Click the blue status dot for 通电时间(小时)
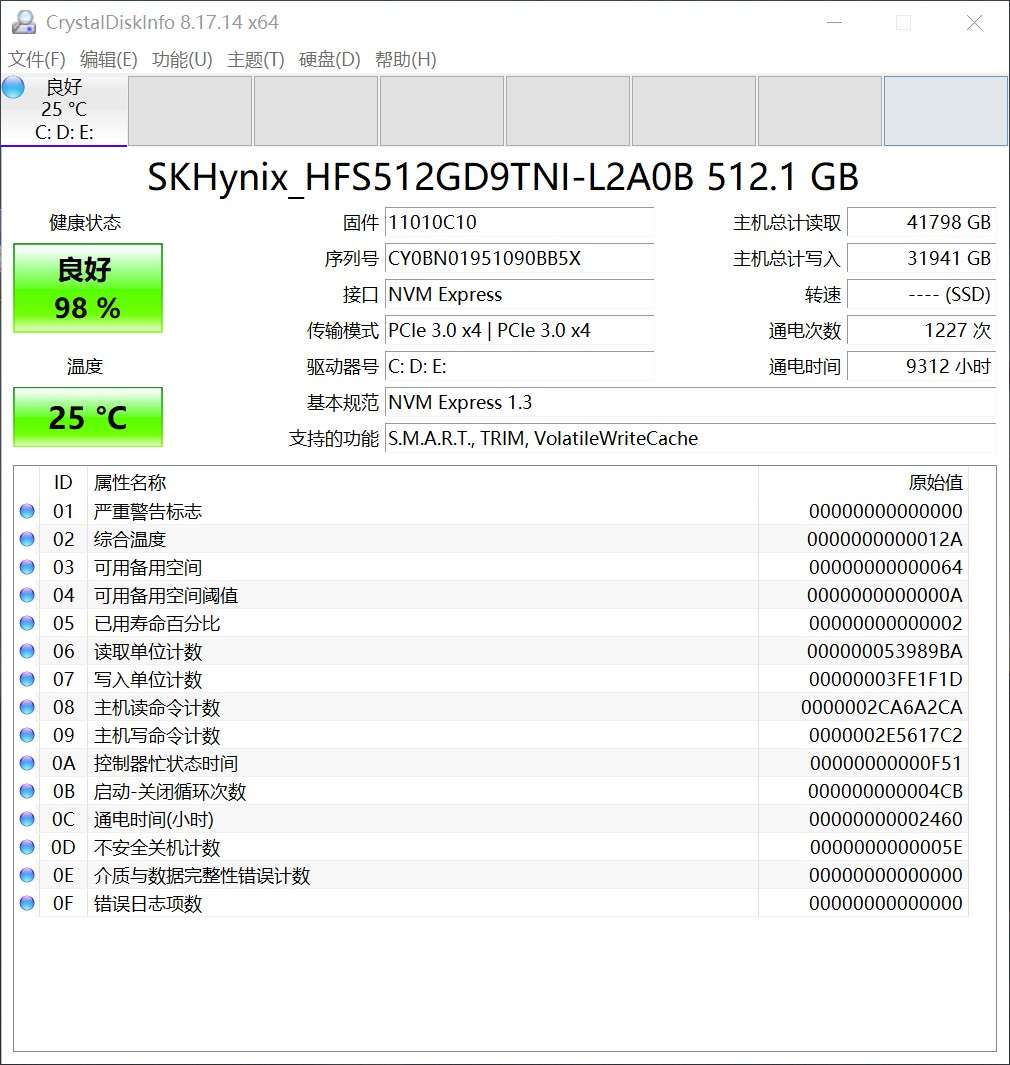The image size is (1010, 1065). [x=27, y=819]
